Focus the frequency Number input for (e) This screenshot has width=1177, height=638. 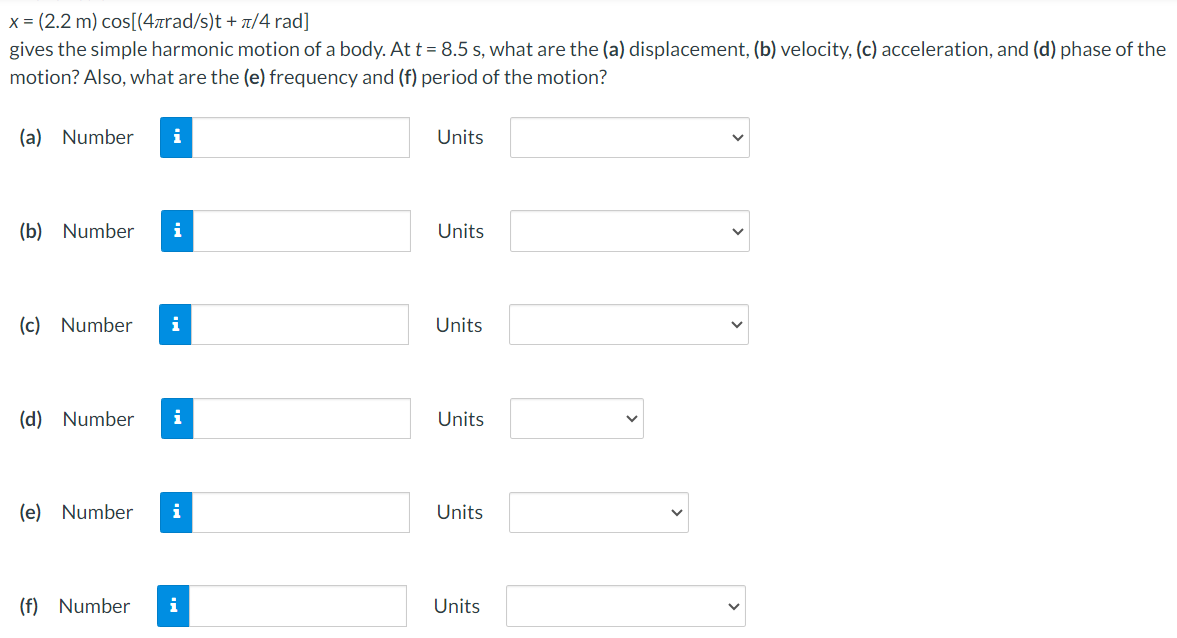tap(301, 512)
